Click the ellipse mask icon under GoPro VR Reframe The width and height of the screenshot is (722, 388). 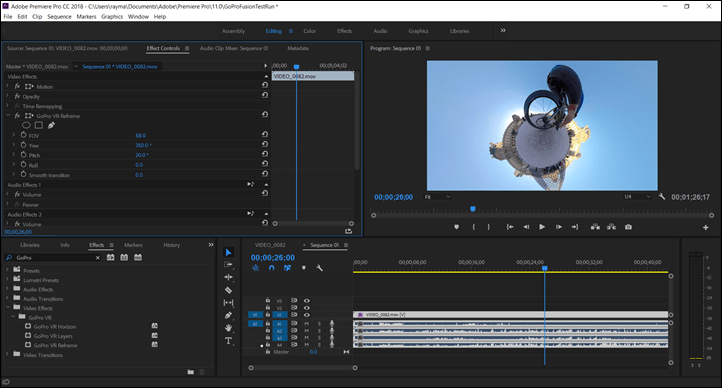pos(26,125)
